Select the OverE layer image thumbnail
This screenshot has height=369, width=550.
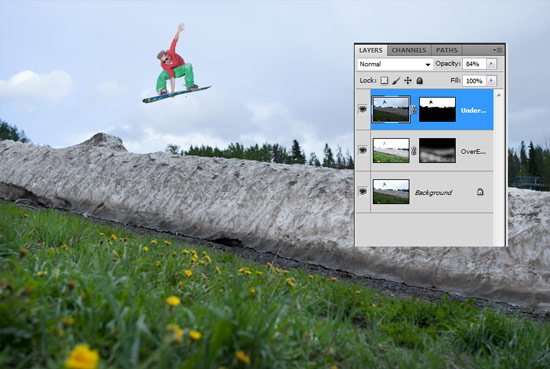[x=391, y=150]
